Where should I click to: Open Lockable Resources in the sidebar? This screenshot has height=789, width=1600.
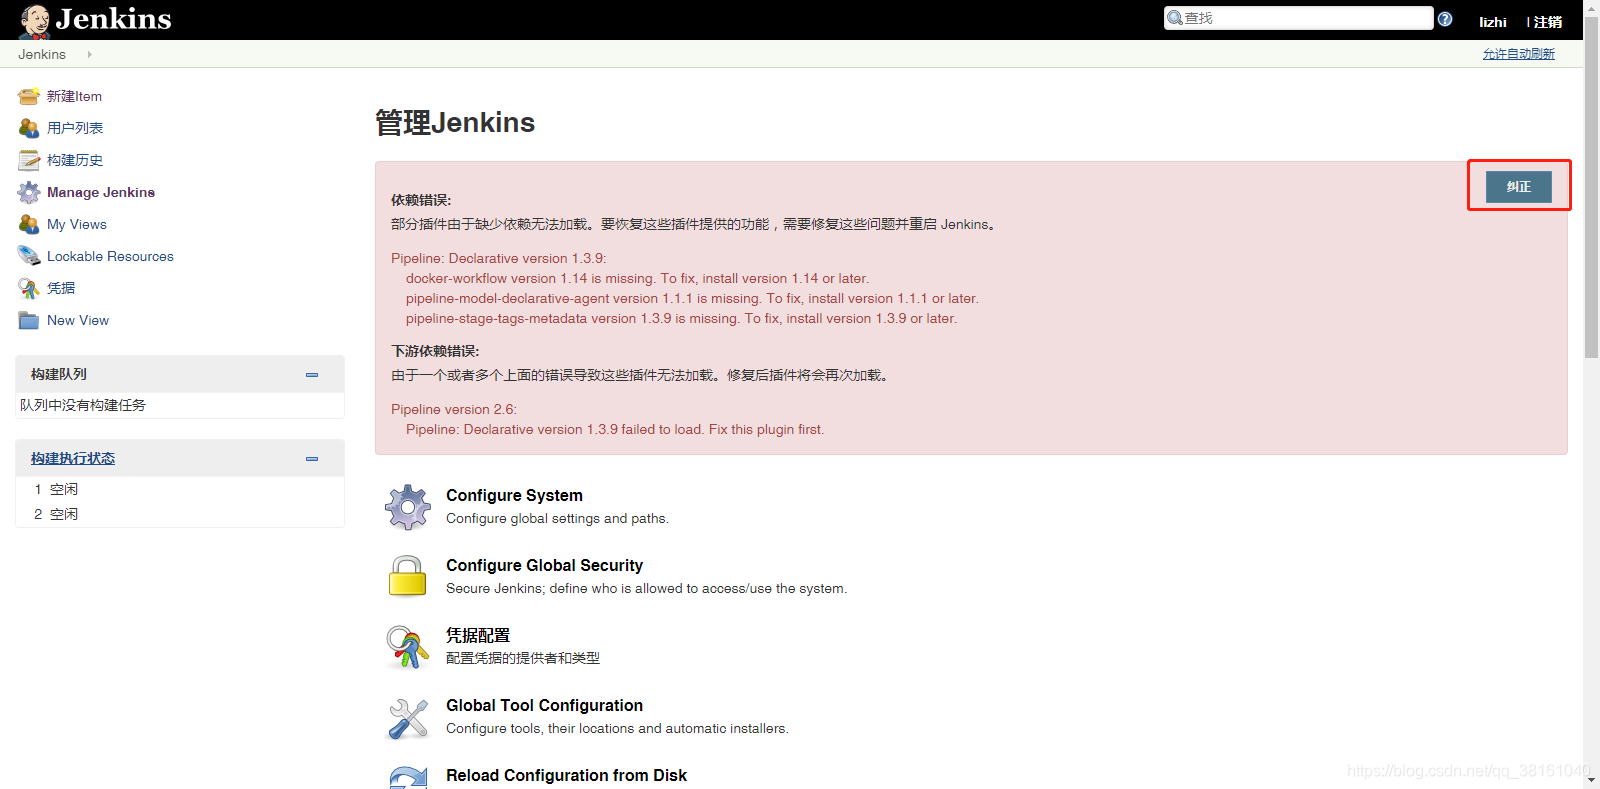(110, 256)
